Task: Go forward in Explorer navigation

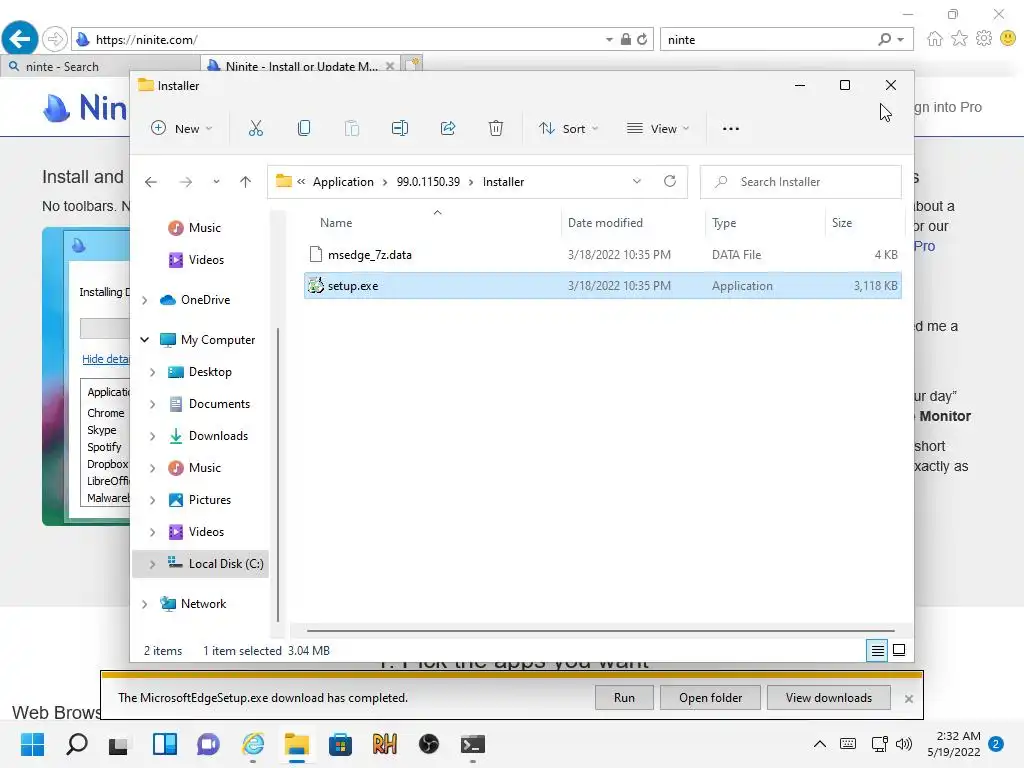Action: [x=186, y=182]
